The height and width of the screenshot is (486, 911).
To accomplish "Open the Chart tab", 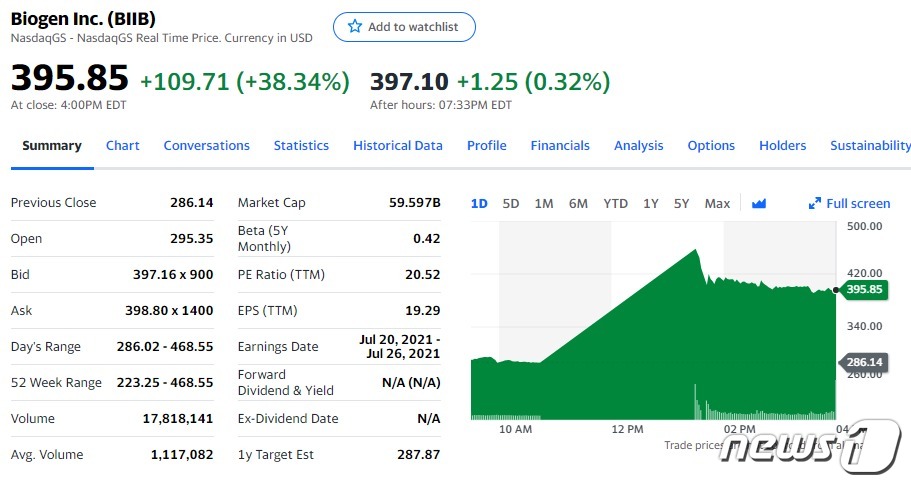I will [123, 145].
